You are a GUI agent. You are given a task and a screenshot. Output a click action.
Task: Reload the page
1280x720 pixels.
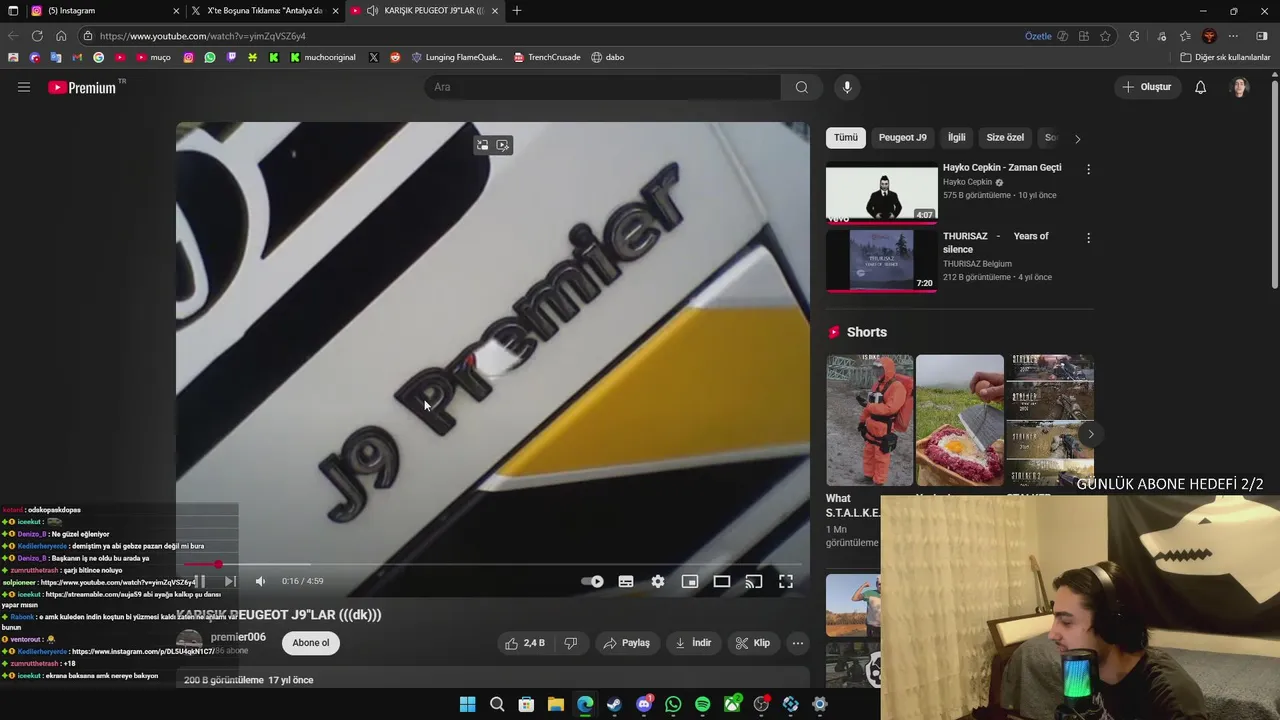point(37,36)
